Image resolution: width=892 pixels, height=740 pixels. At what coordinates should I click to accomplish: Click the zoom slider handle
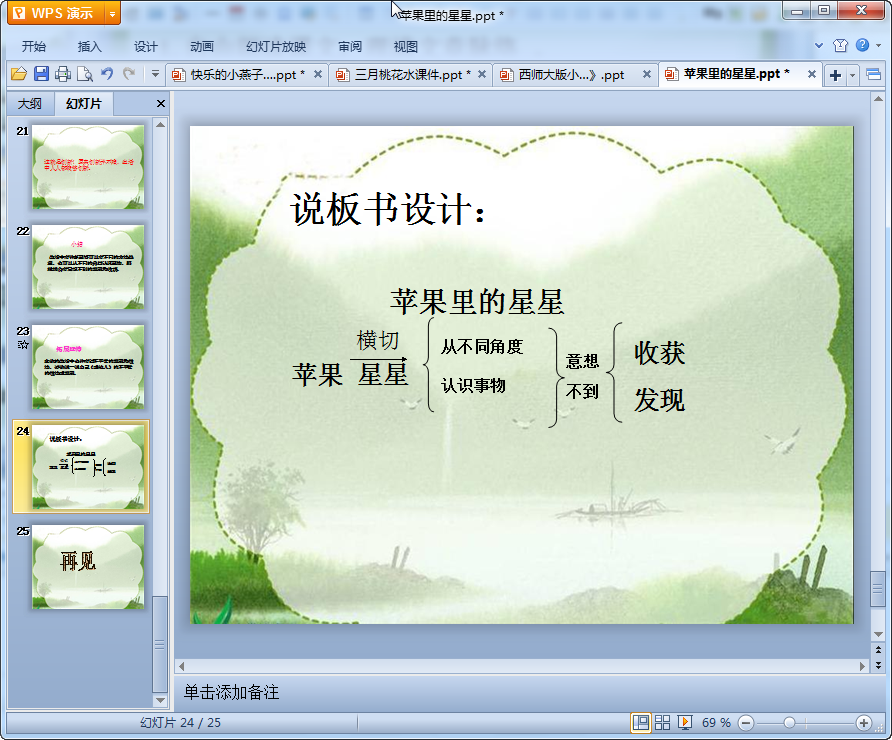coord(789,723)
